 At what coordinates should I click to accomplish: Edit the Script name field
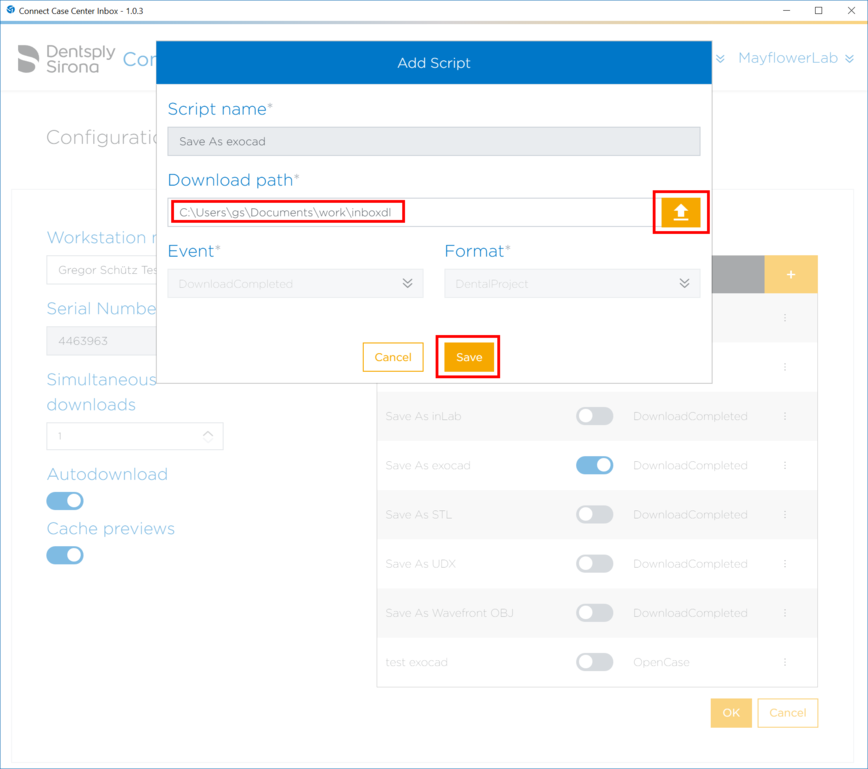click(433, 141)
